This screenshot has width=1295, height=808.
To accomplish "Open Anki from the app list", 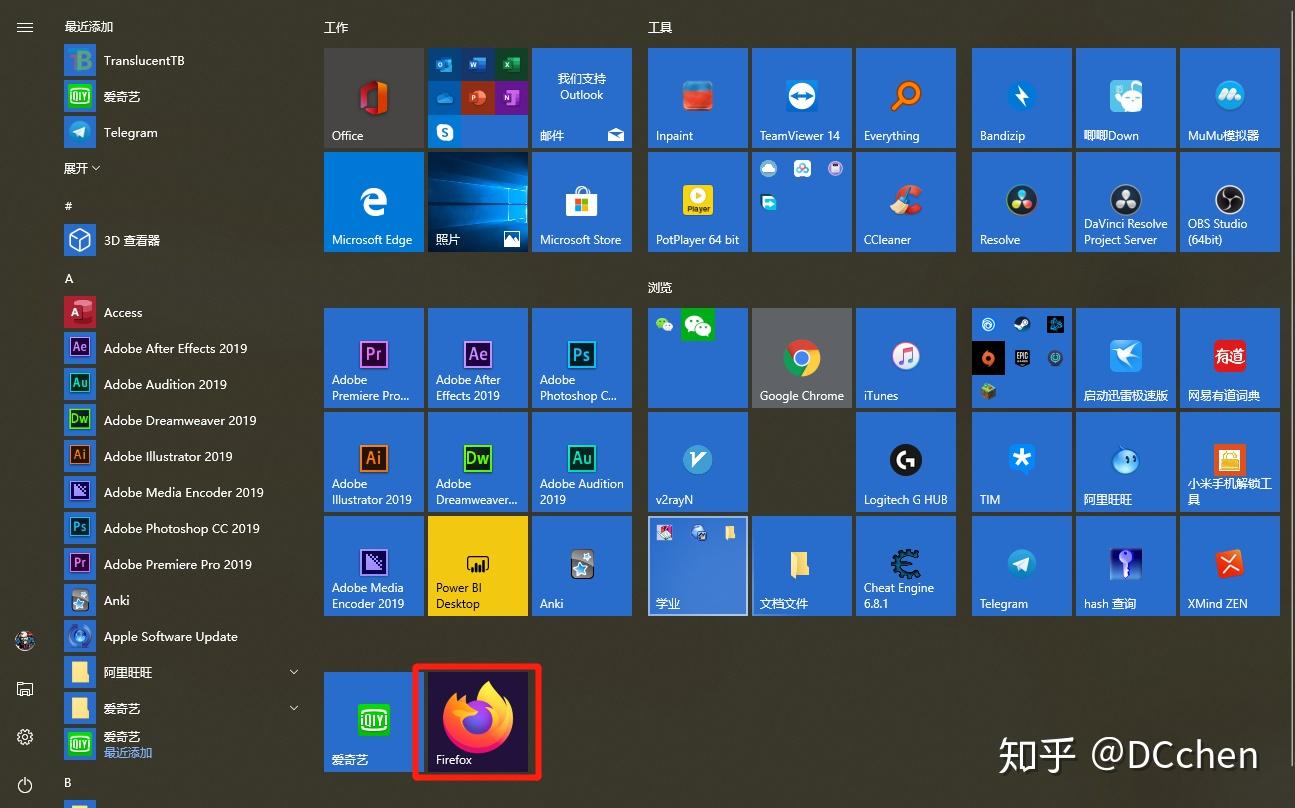I will coord(183,600).
